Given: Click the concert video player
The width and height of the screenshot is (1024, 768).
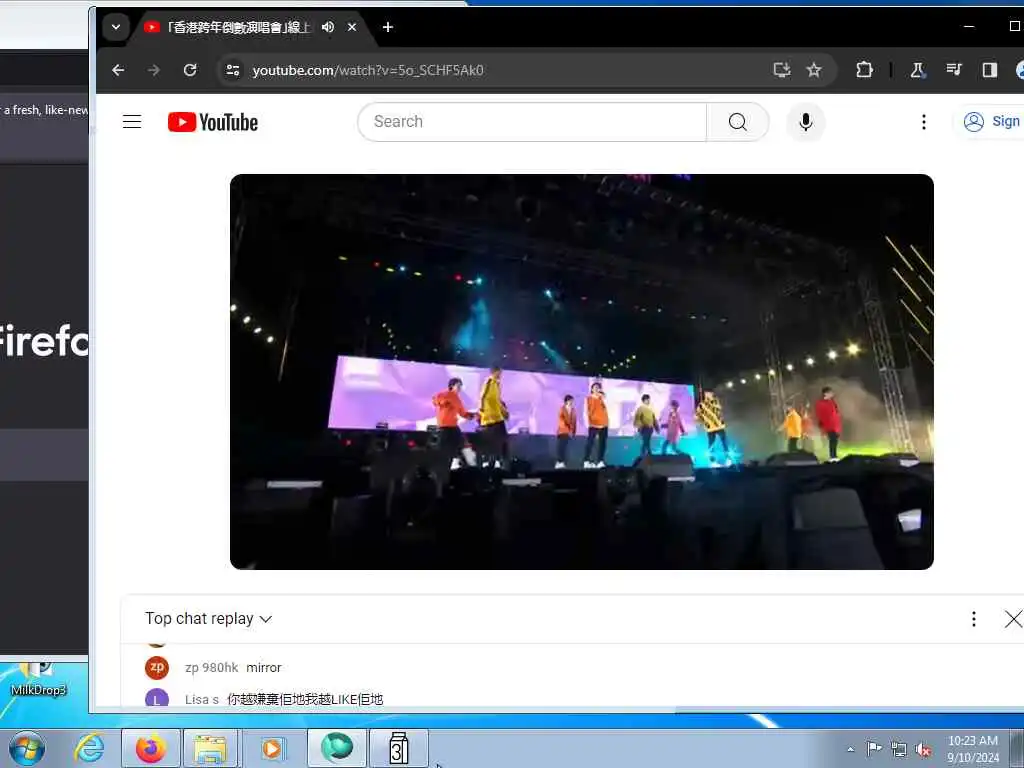Looking at the screenshot, I should [x=582, y=372].
